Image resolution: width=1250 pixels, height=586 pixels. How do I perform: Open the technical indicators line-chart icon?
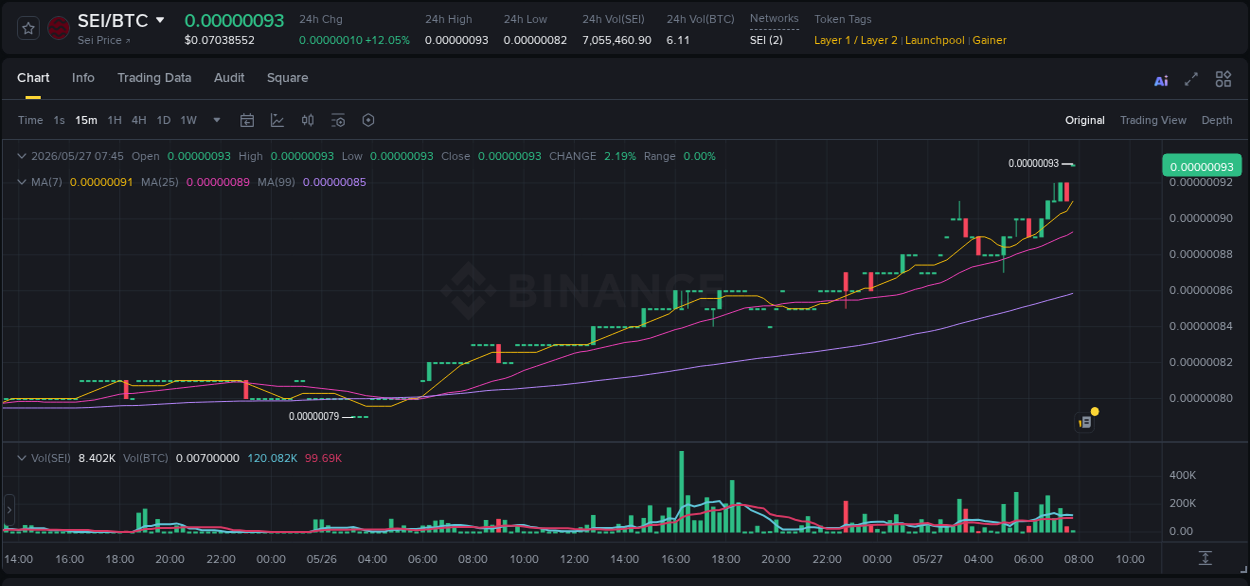click(x=277, y=120)
